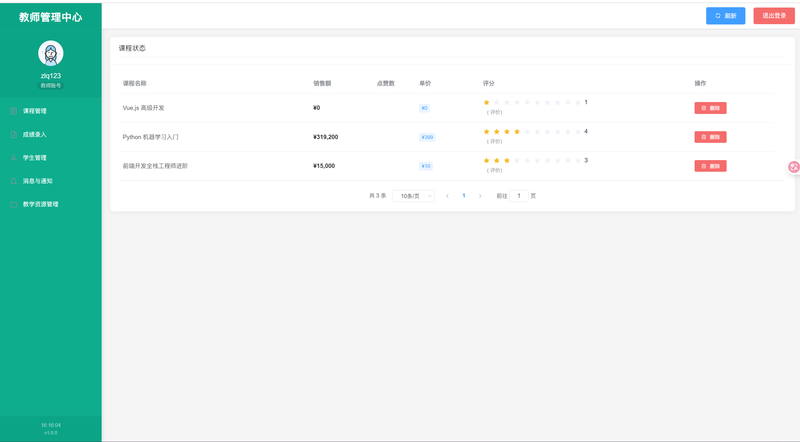Select page number 1 in pagination
Screen dimensions: 800x442
click(x=464, y=195)
